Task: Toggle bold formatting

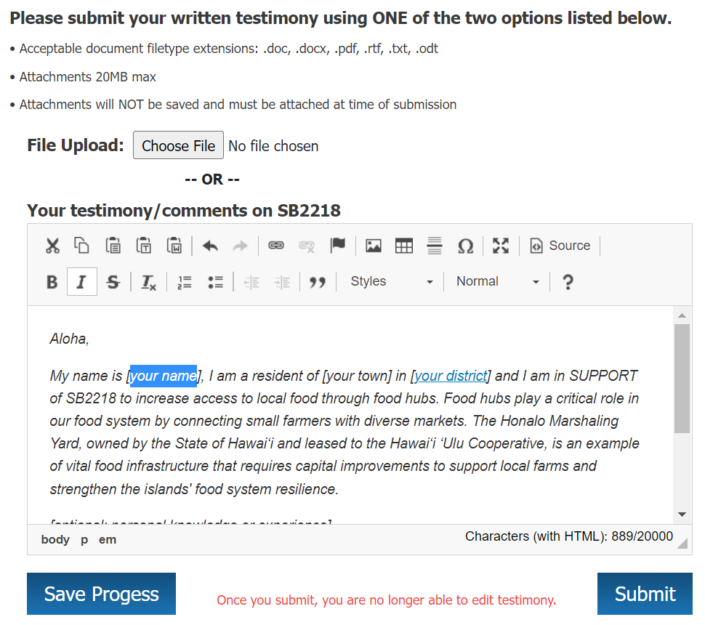Action: 52,282
